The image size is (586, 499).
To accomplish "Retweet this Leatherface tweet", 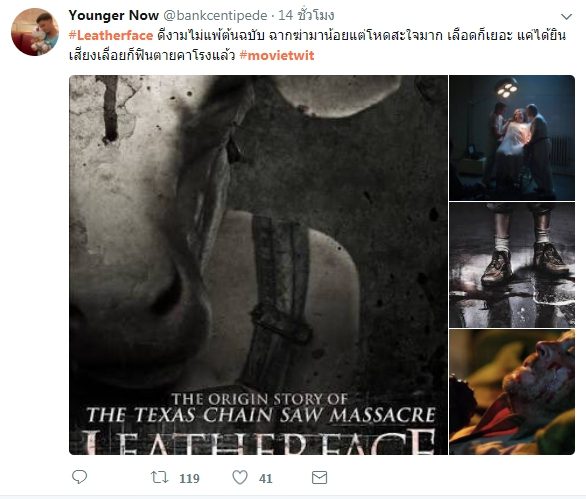I will 160,477.
